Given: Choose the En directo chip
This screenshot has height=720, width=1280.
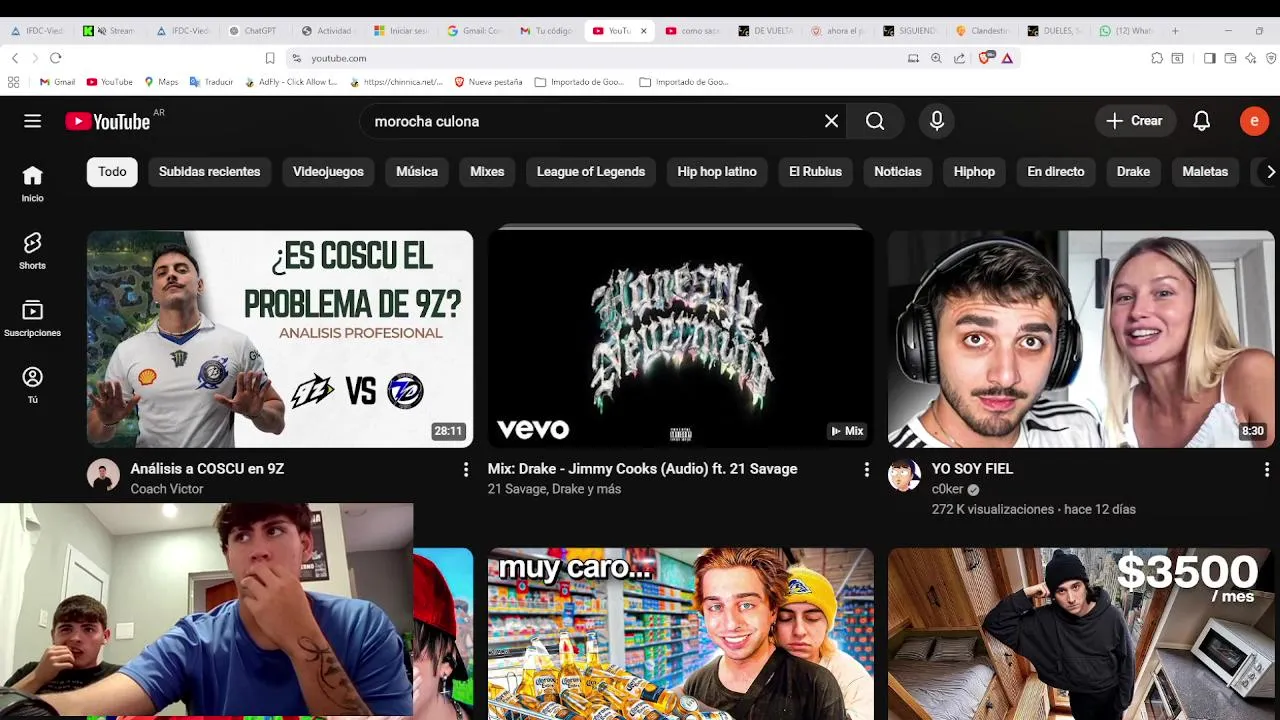Looking at the screenshot, I should coord(1056,172).
